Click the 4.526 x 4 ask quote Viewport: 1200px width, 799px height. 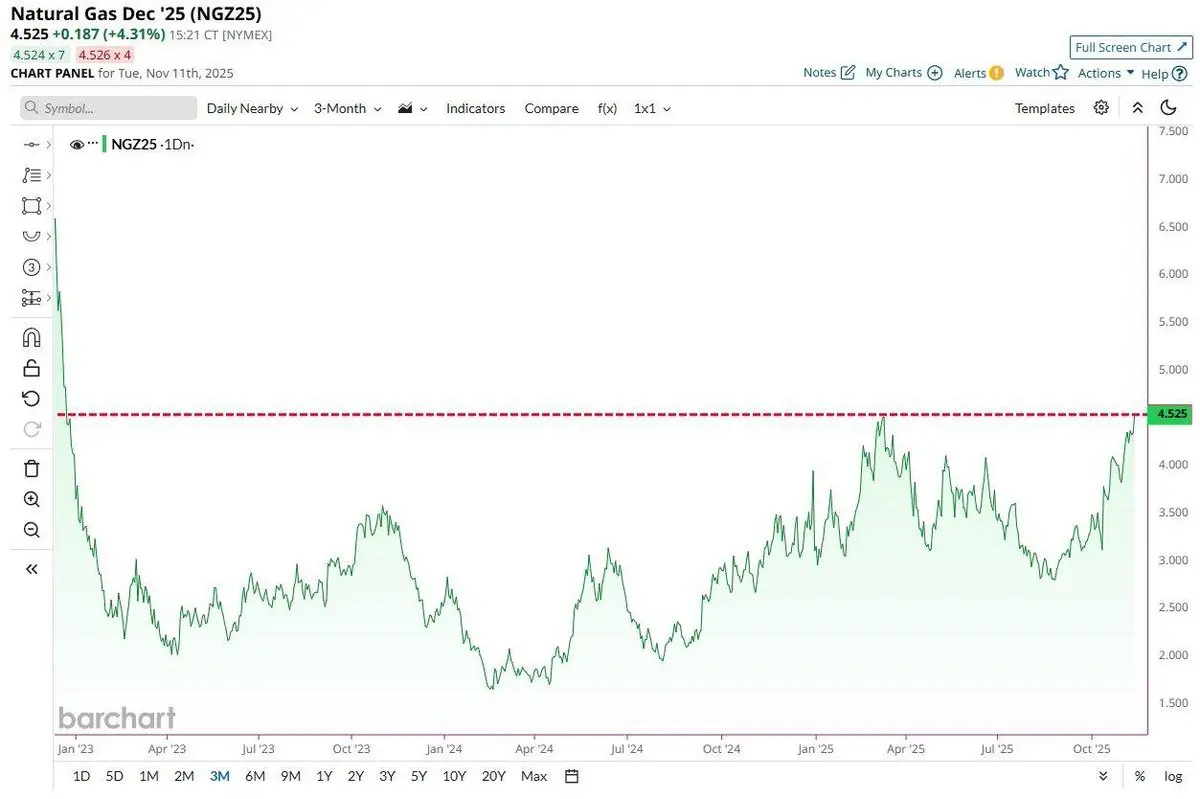[x=105, y=55]
